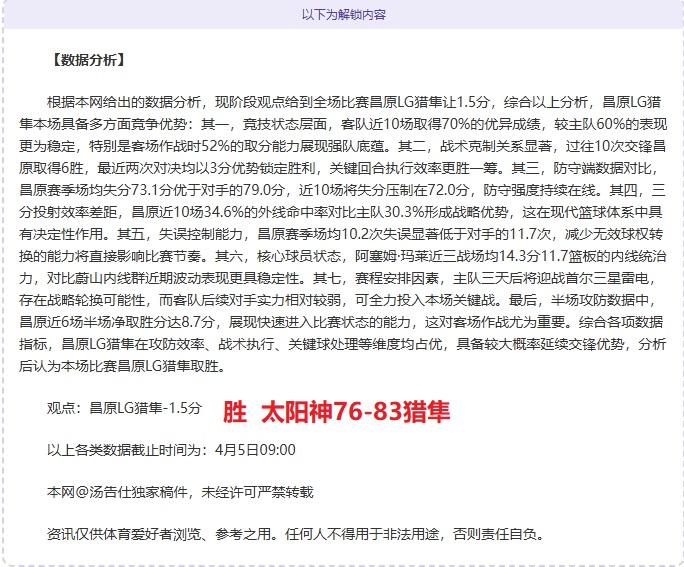Click the disclaimer line starting '资讯仅供体育爱好者'
684x567 pixels.
(296, 534)
